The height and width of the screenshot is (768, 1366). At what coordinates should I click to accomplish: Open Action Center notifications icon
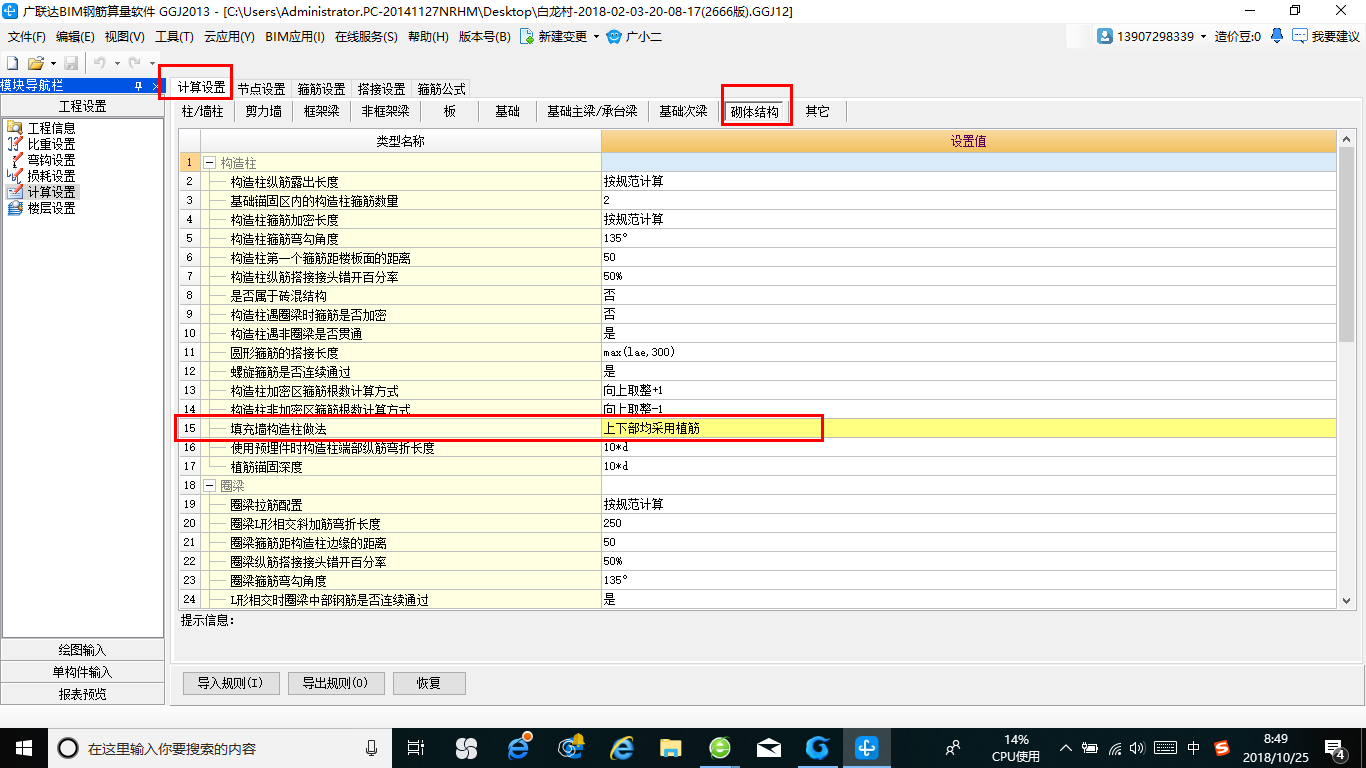(1336, 748)
